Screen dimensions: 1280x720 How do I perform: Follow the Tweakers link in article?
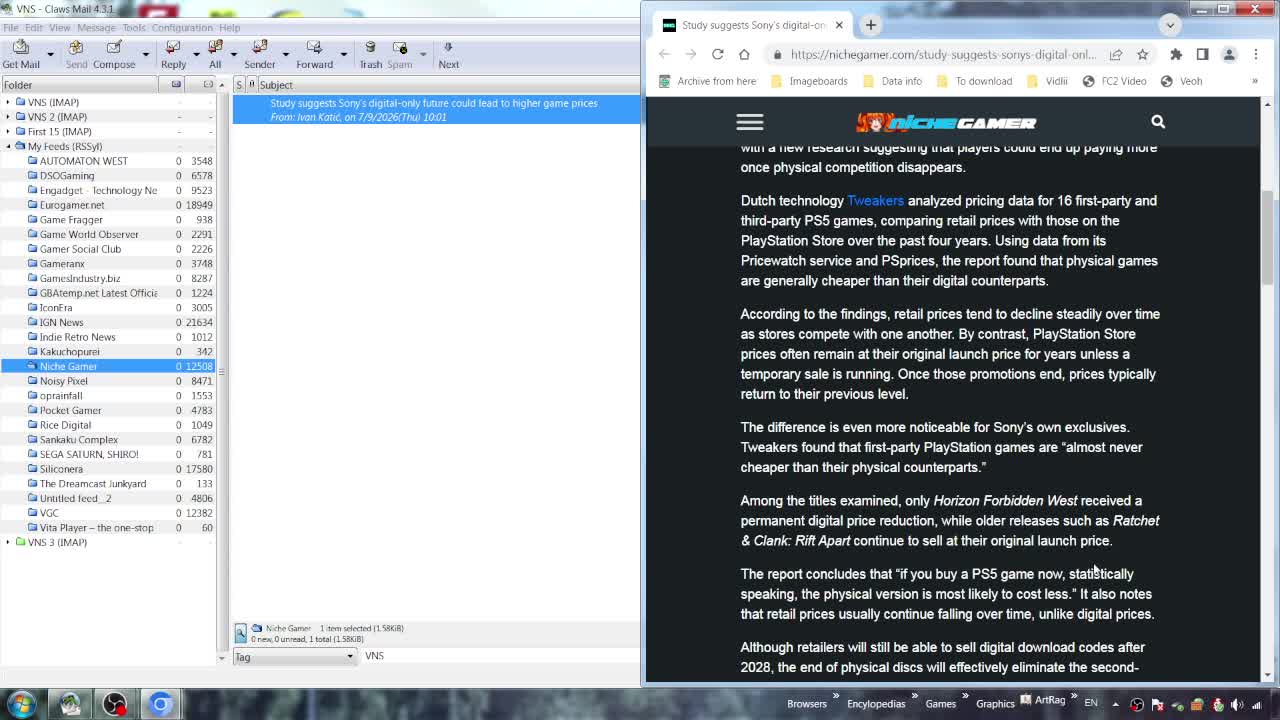[875, 201]
